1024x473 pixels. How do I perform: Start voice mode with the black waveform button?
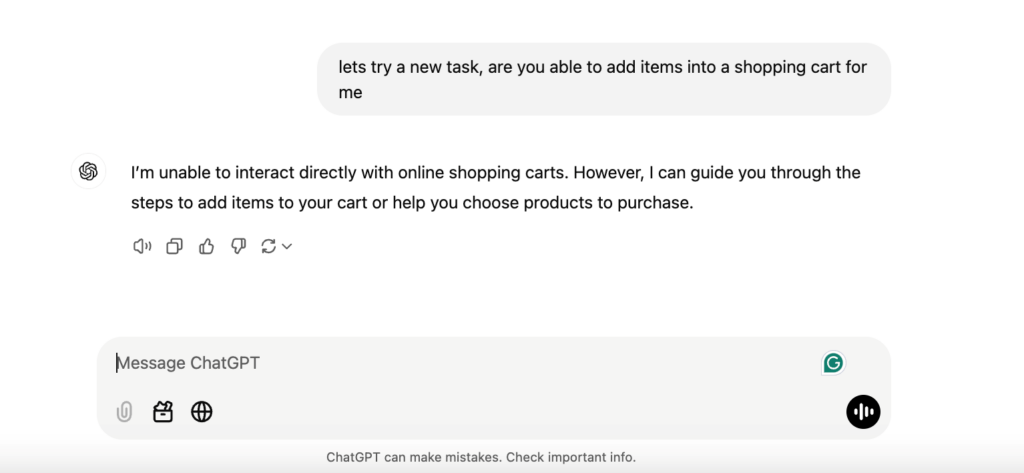point(863,412)
